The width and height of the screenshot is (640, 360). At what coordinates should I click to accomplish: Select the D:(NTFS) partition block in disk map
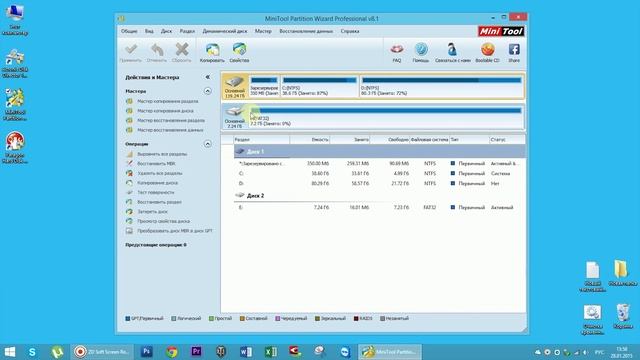[442, 86]
